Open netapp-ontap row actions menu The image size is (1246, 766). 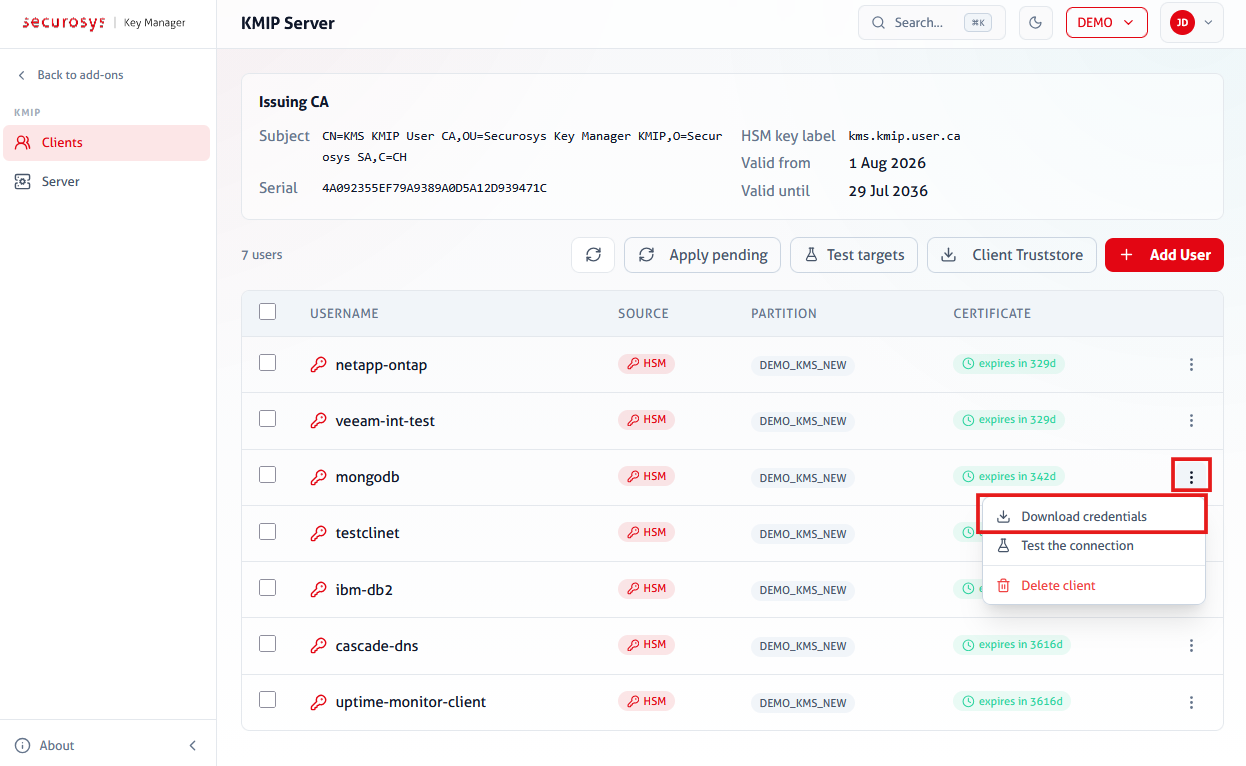pos(1191,365)
